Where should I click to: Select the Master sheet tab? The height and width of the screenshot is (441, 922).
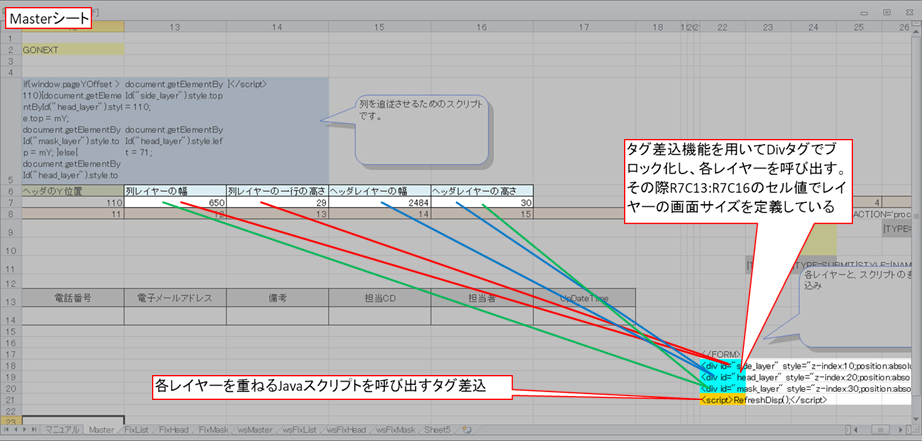[101, 430]
